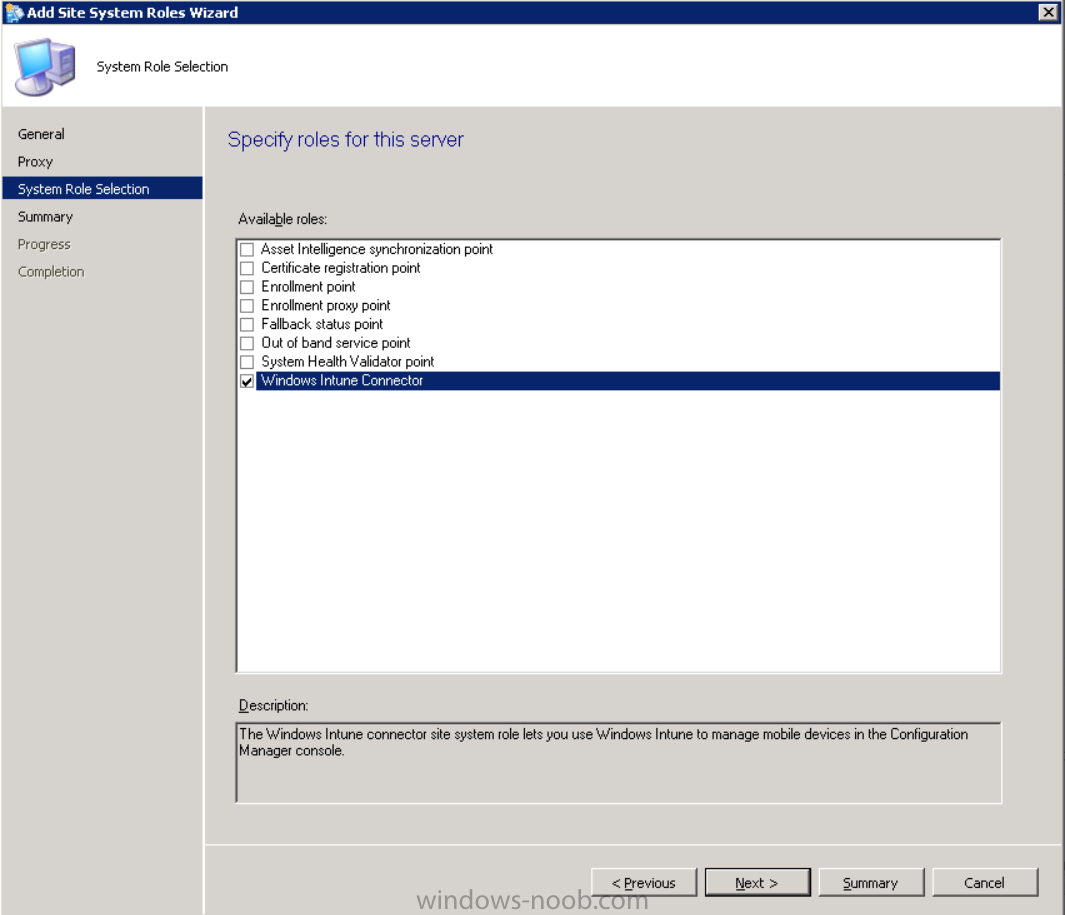Select System Health Validator point label
The height and width of the screenshot is (915, 1065).
coord(348,362)
